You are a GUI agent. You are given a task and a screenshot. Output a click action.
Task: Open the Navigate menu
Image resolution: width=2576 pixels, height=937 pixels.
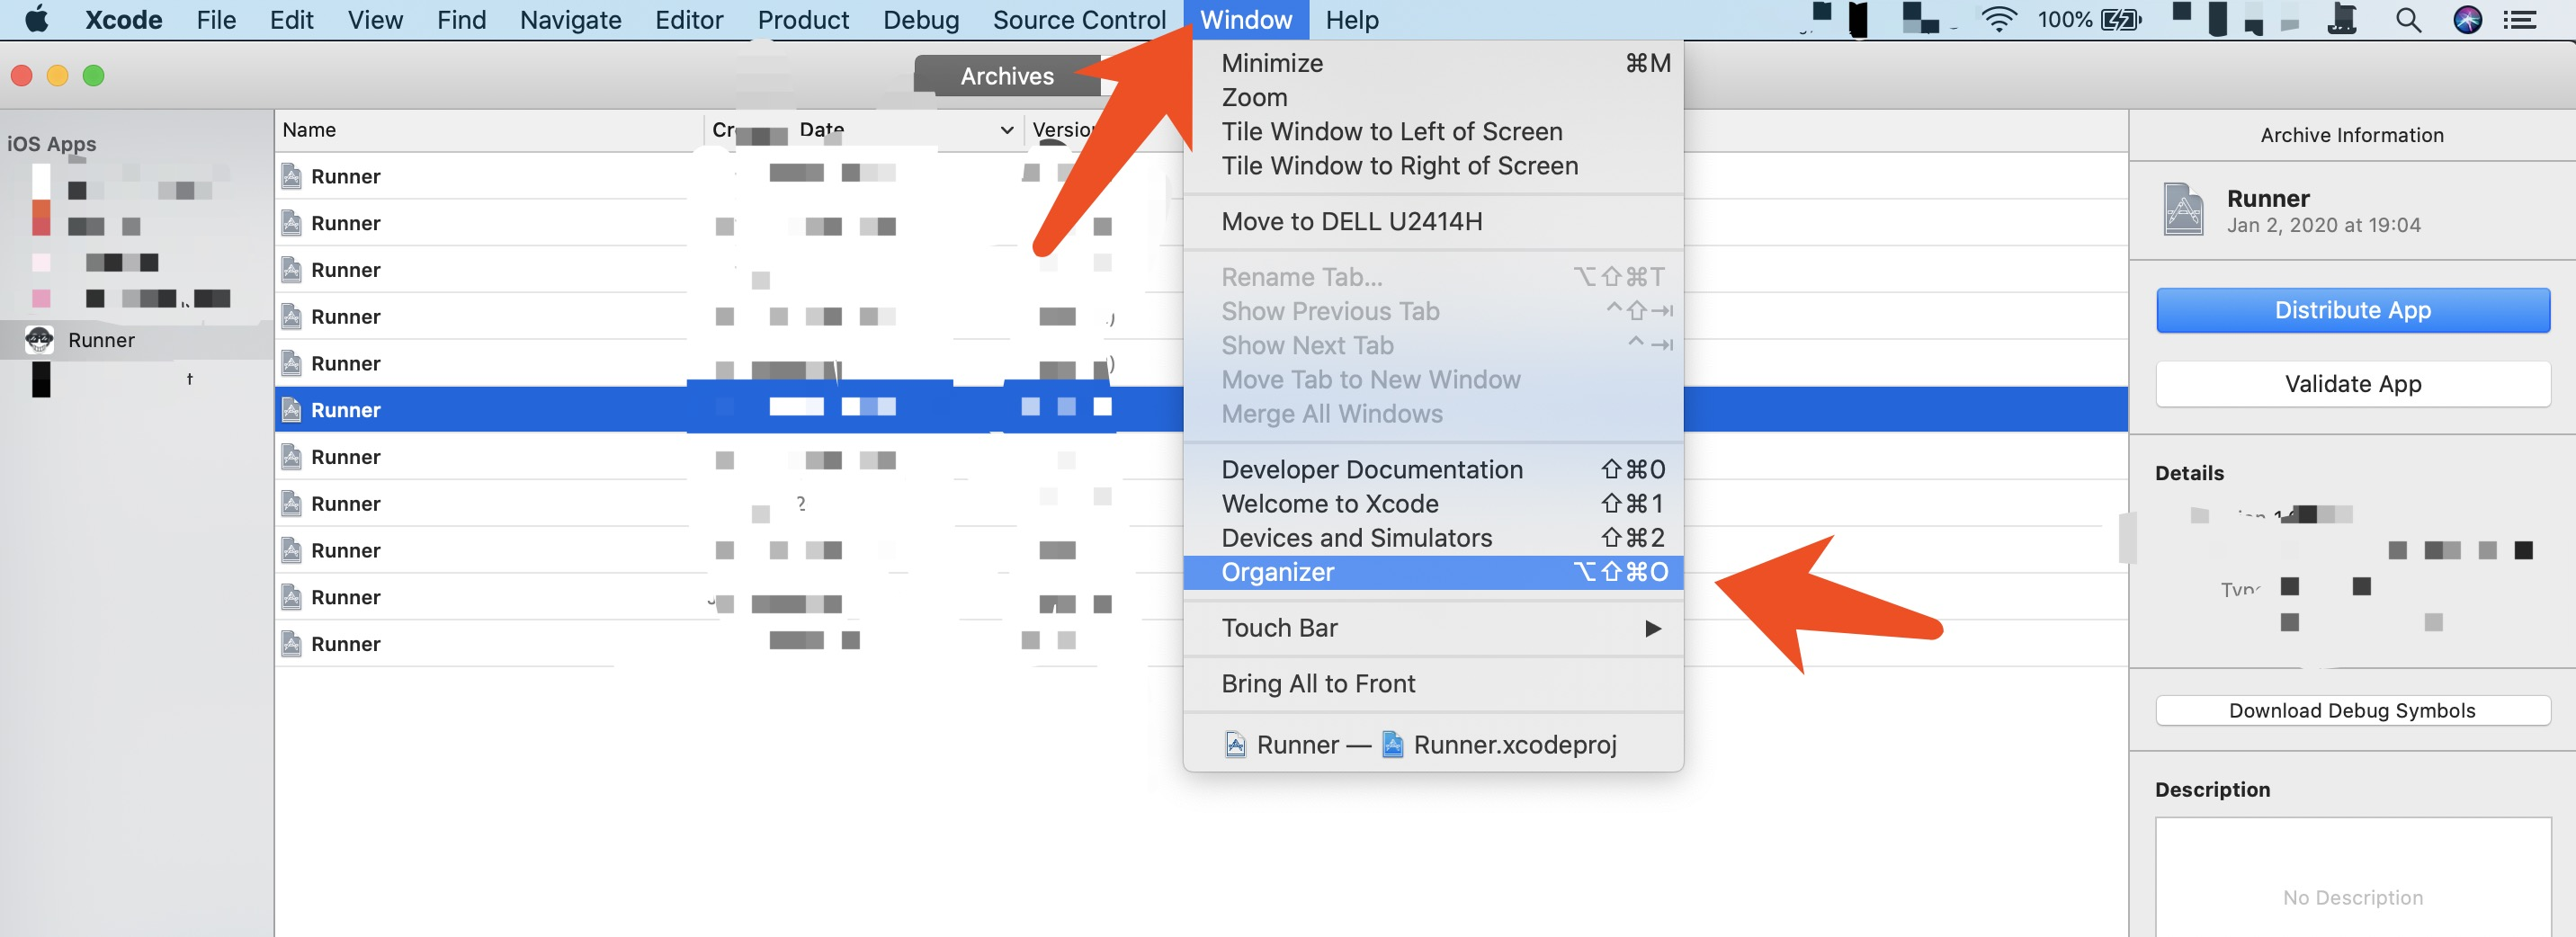pos(570,20)
